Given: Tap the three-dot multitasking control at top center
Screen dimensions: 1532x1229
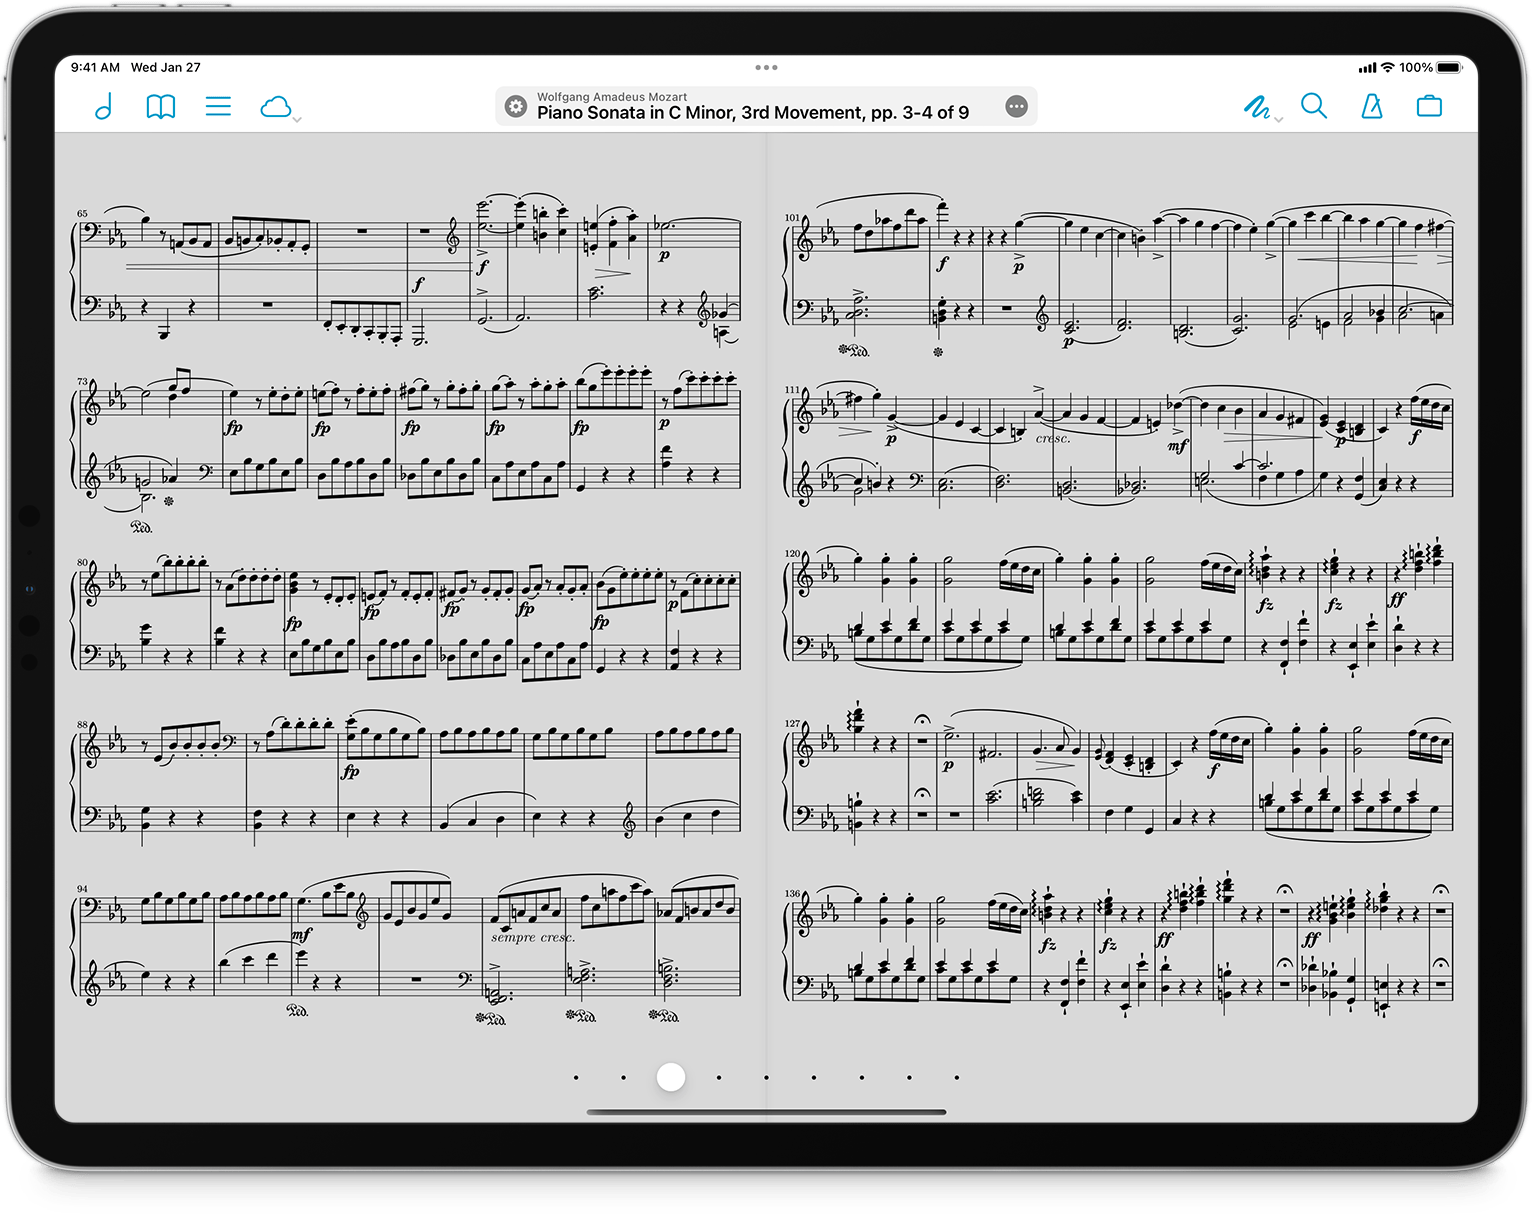Looking at the screenshot, I should 766,67.
